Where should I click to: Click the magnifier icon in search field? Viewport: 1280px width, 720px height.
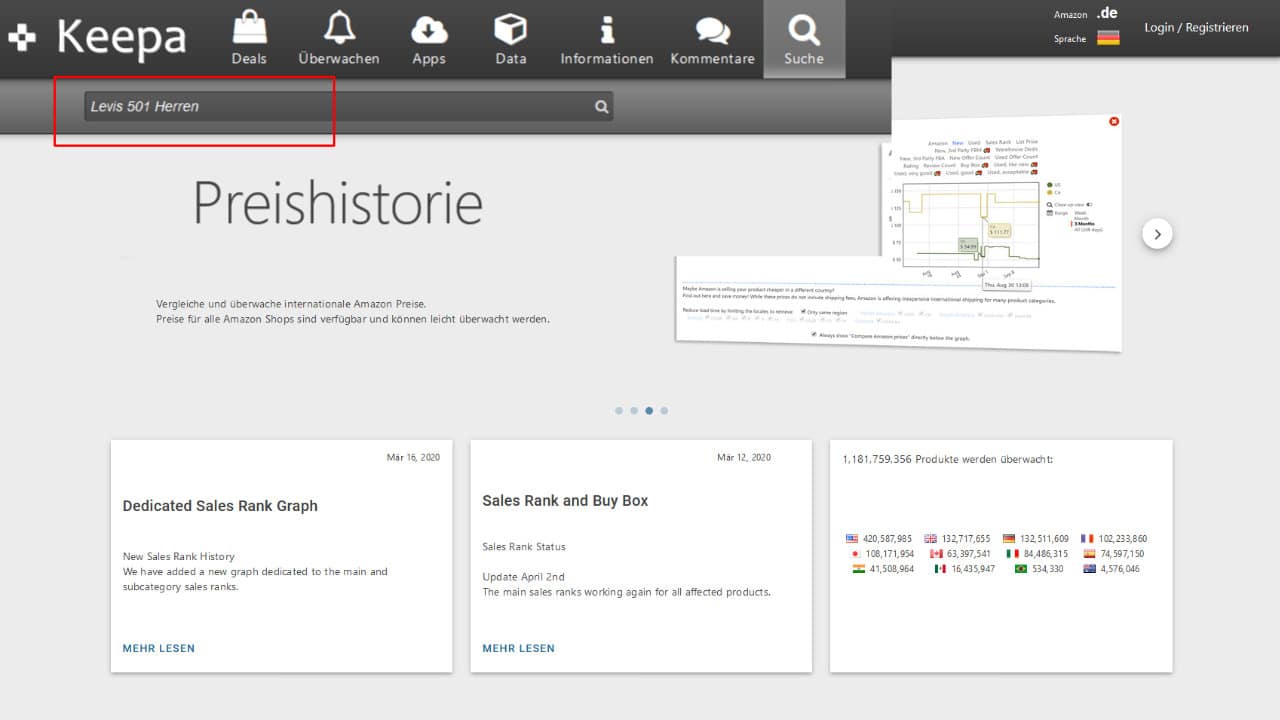tap(601, 107)
